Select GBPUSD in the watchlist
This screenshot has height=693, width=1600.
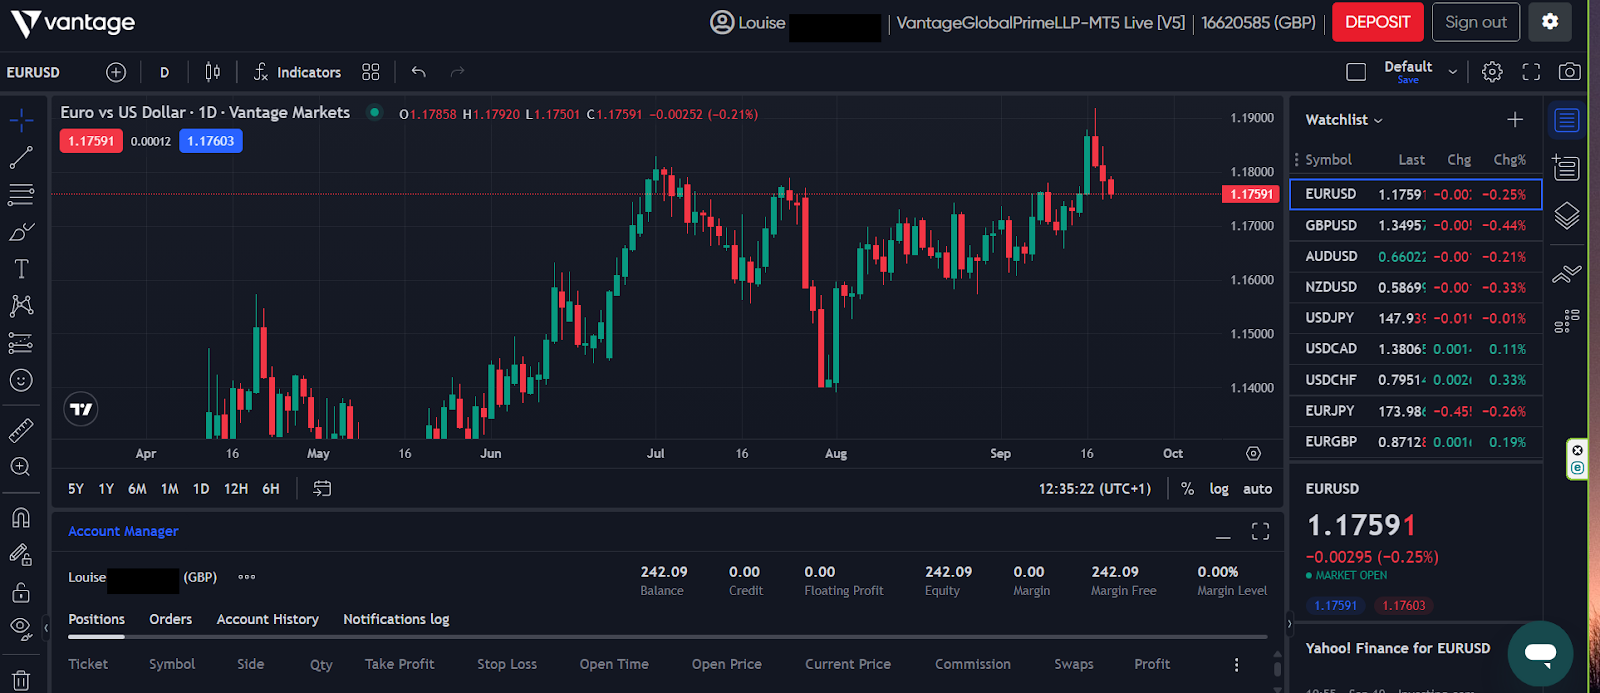[1416, 225]
